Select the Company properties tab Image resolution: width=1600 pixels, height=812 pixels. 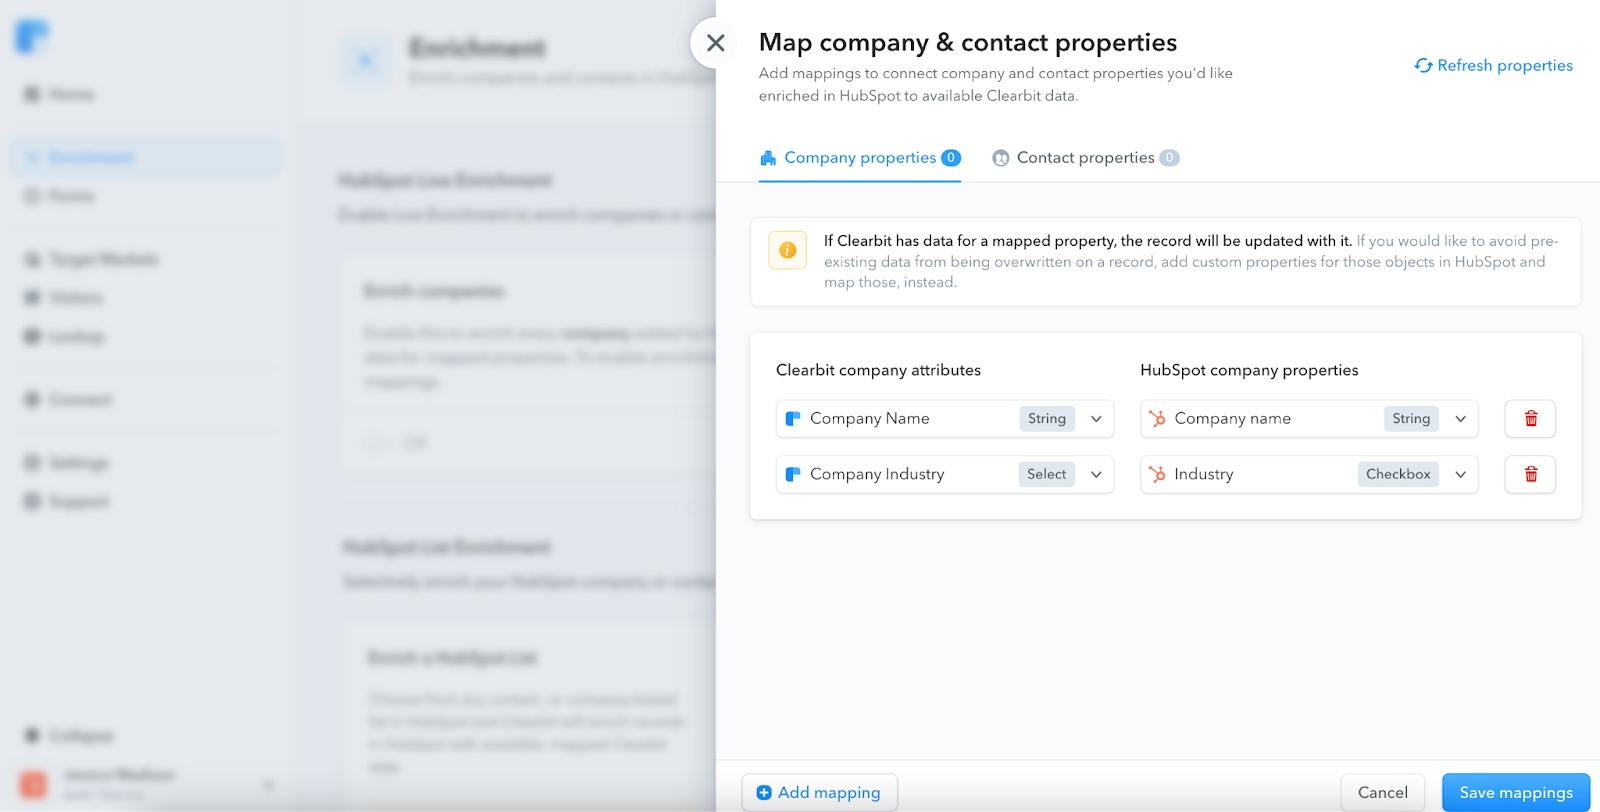[860, 158]
